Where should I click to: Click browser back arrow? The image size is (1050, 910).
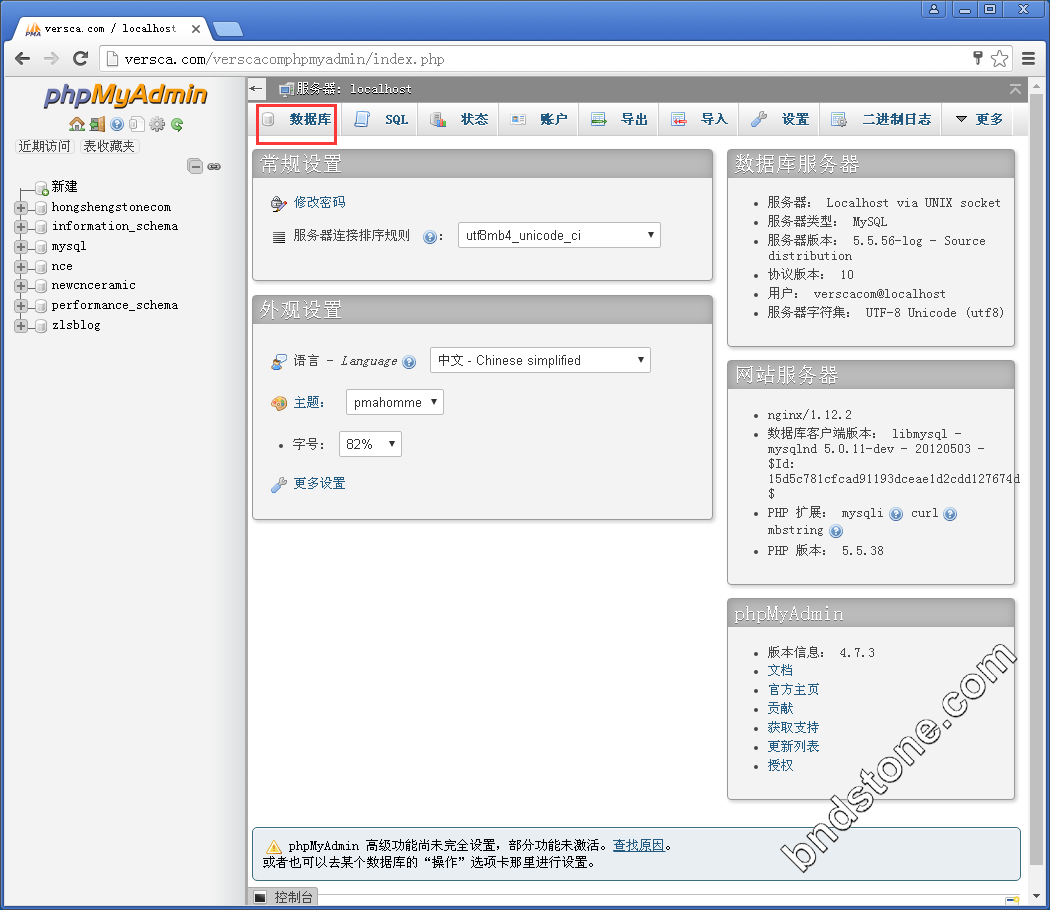[x=22, y=59]
